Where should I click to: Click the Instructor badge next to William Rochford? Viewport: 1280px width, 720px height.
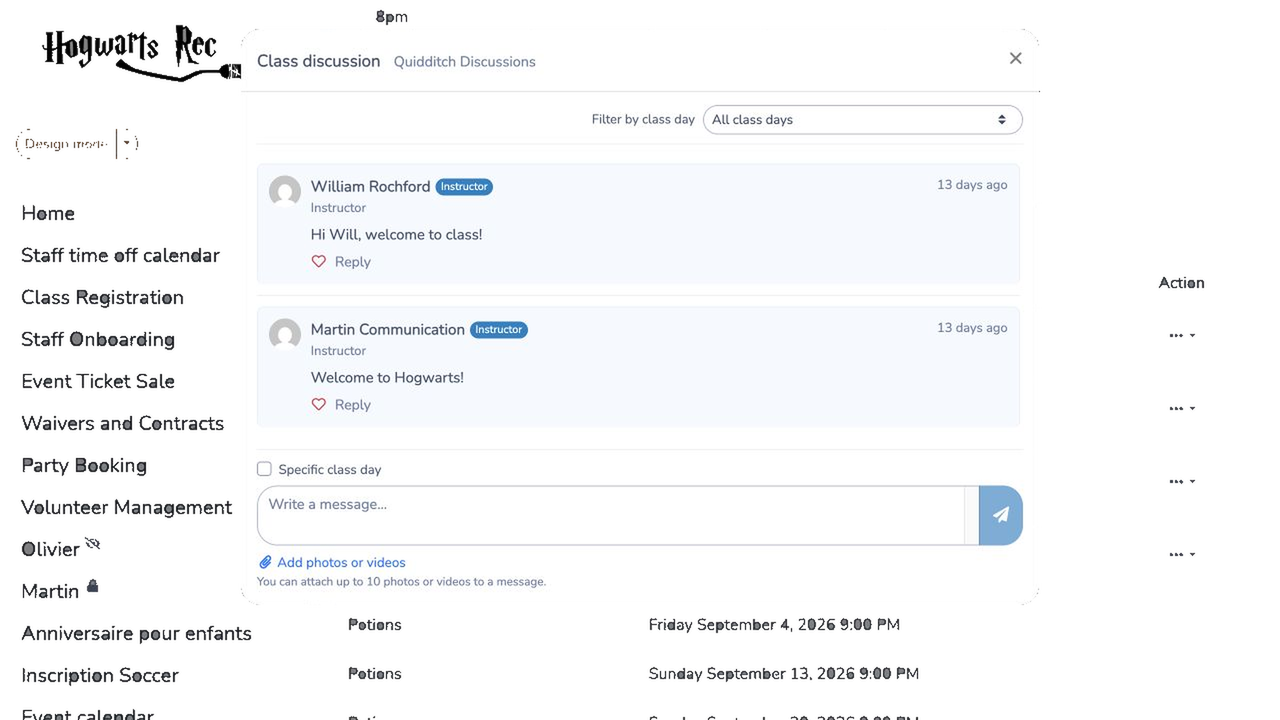(x=464, y=187)
